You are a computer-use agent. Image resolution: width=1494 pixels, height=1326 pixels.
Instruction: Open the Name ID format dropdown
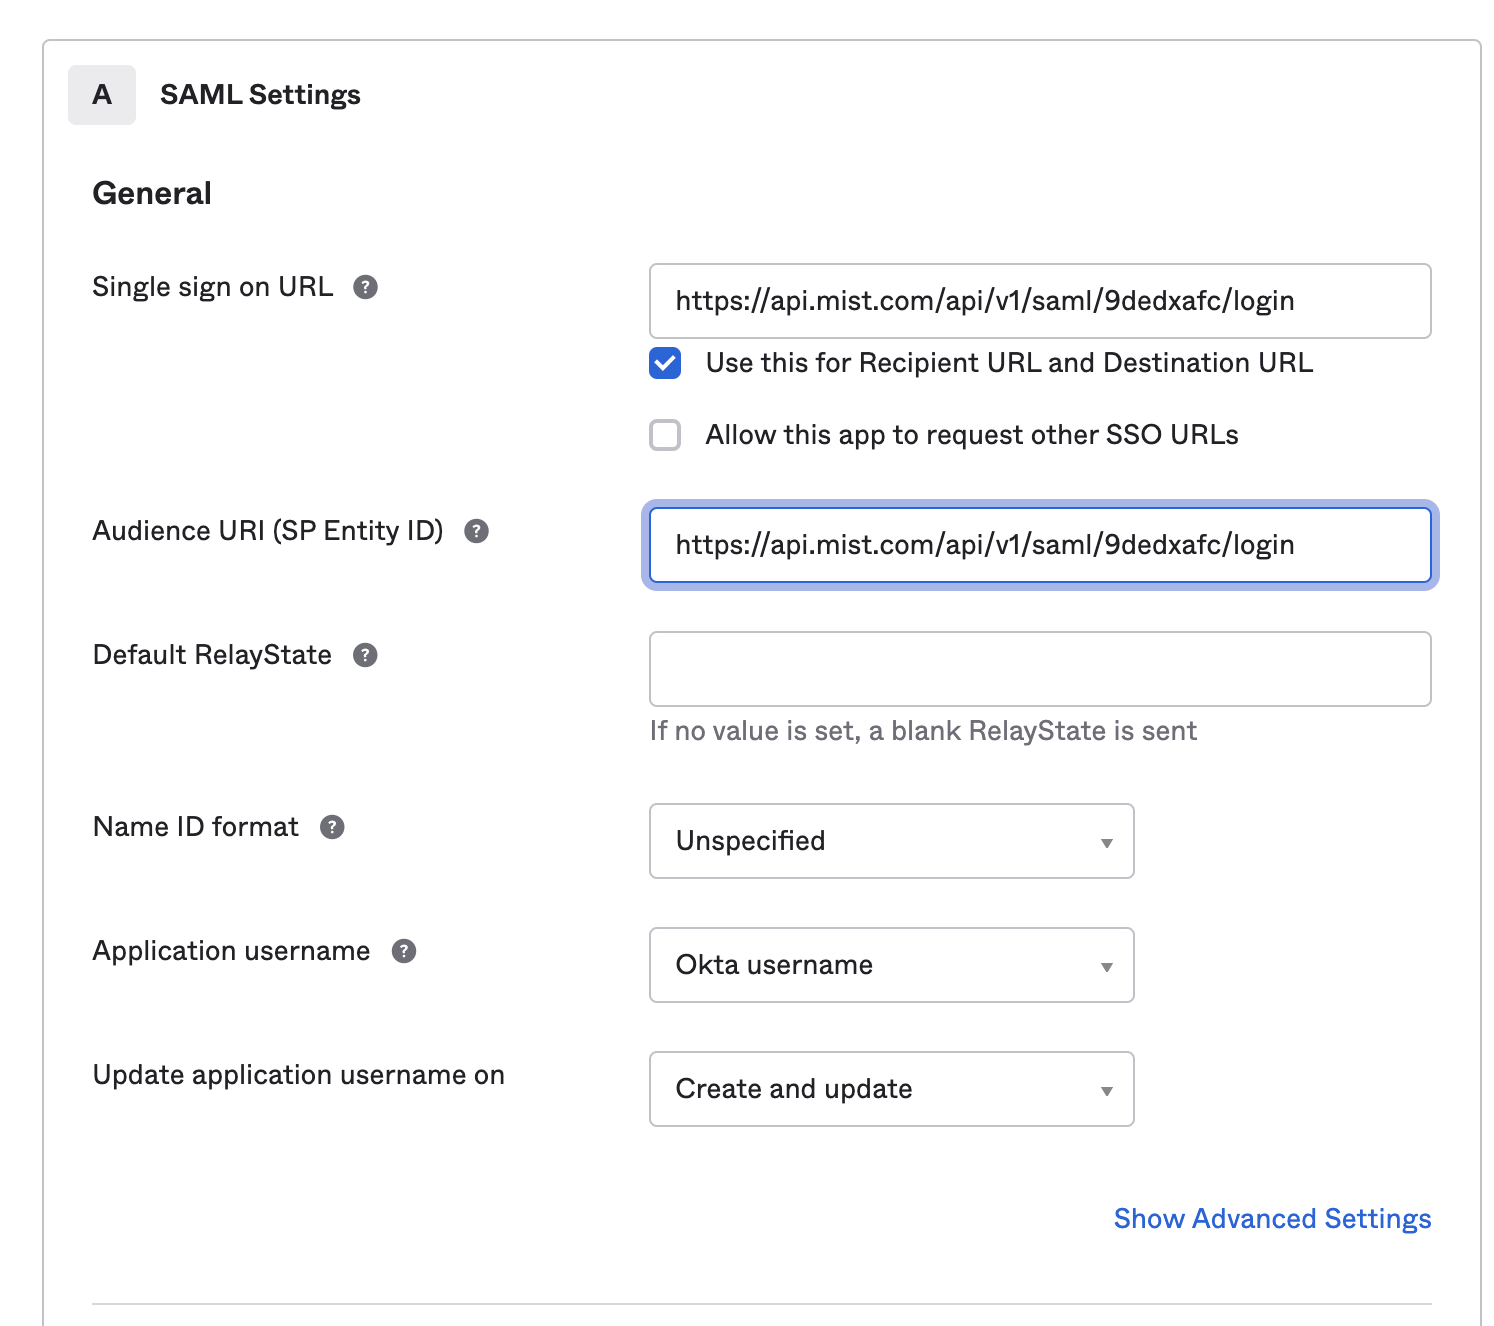pos(891,841)
